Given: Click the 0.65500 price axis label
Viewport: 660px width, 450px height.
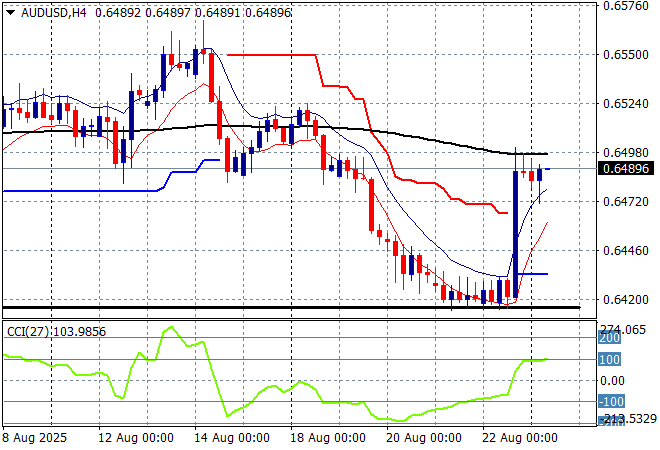Looking at the screenshot, I should coord(625,54).
